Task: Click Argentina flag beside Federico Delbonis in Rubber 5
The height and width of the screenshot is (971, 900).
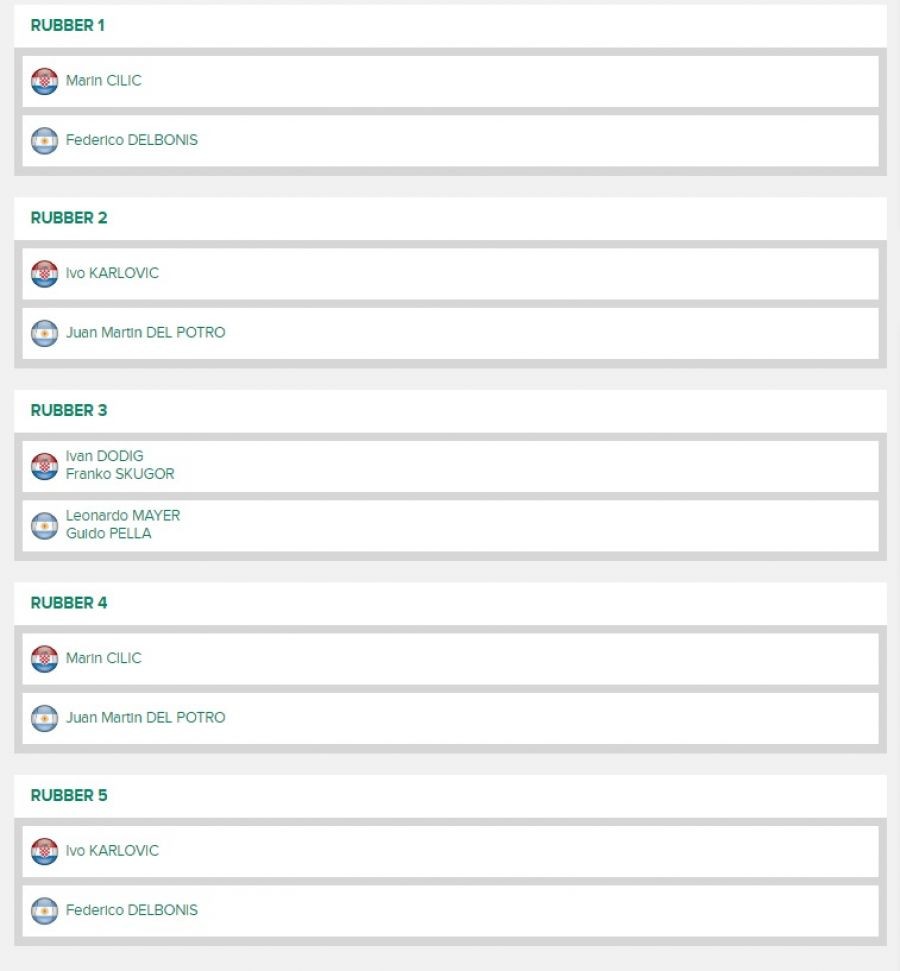Action: (44, 911)
